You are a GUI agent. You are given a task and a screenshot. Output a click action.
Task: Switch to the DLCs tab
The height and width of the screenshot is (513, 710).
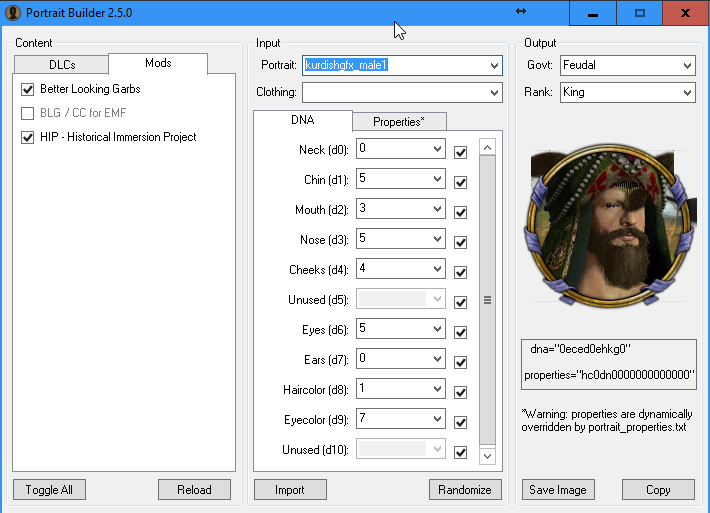click(x=62, y=65)
